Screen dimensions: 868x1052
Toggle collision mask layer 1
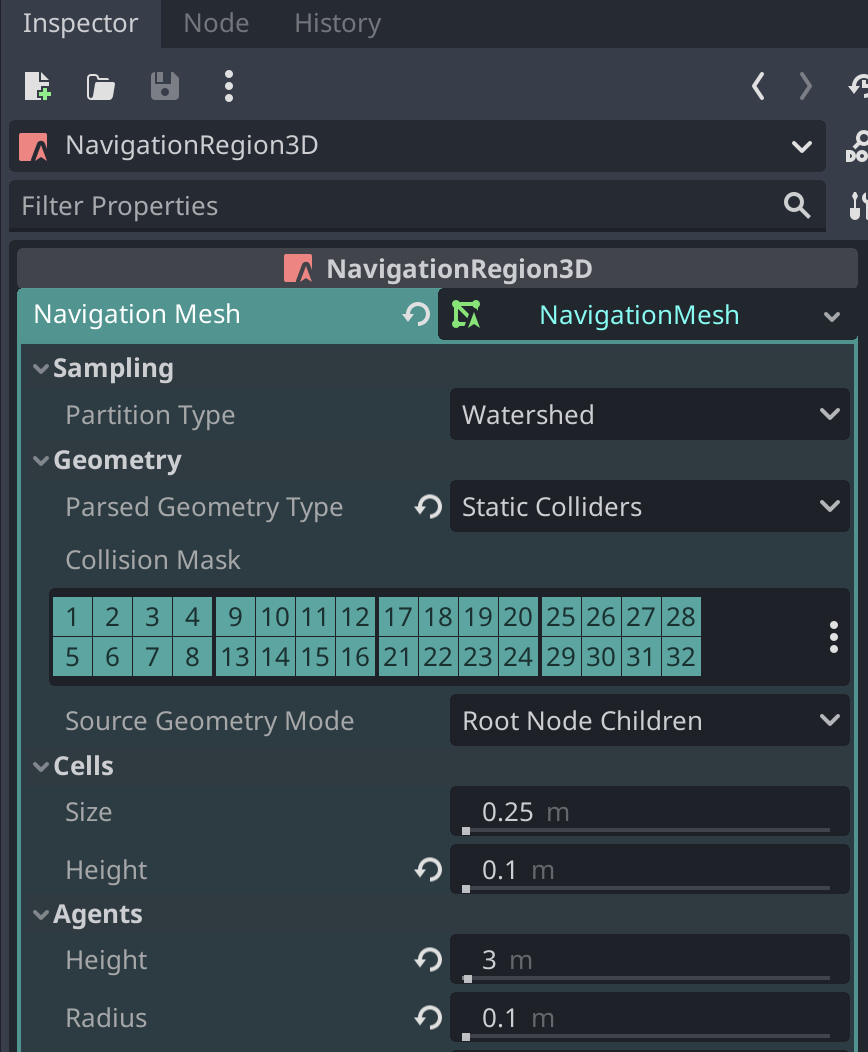tap(72, 617)
